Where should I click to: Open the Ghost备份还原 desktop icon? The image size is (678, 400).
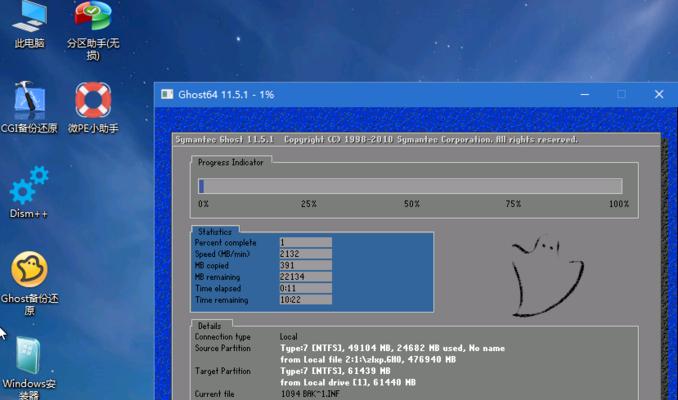point(29,283)
